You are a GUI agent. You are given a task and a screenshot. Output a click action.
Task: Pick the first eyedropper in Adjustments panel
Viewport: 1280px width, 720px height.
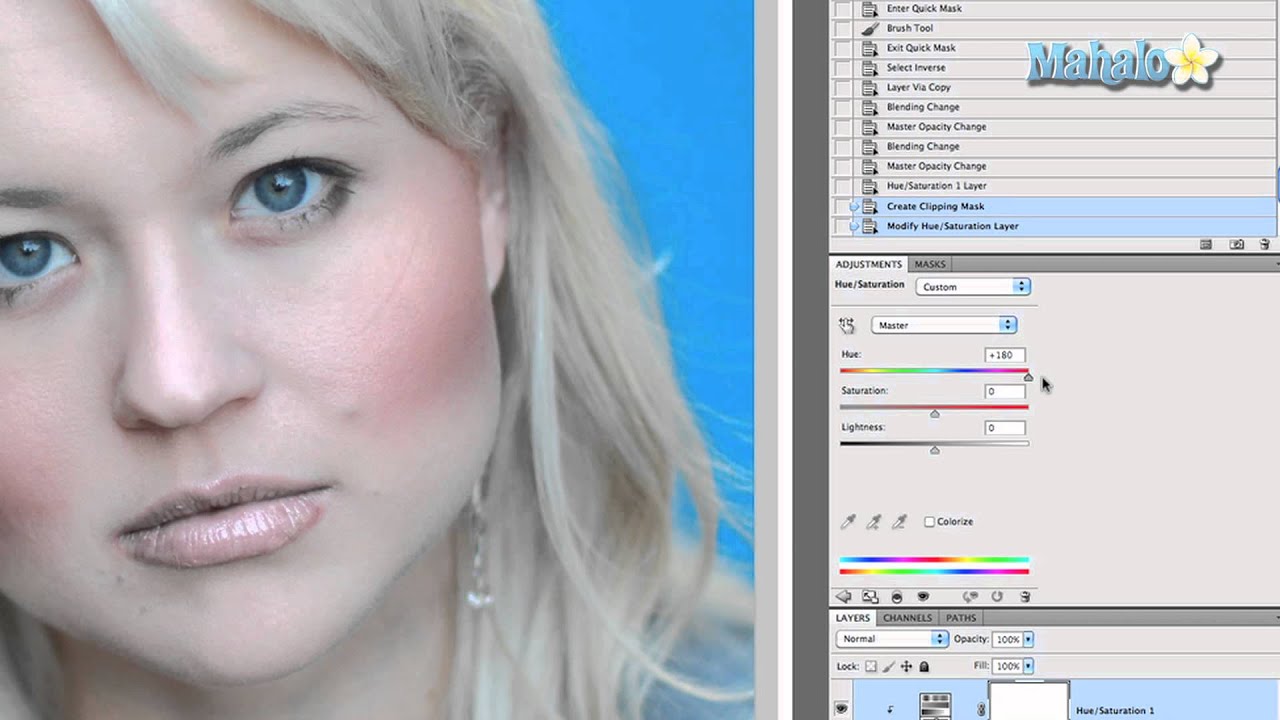point(848,522)
